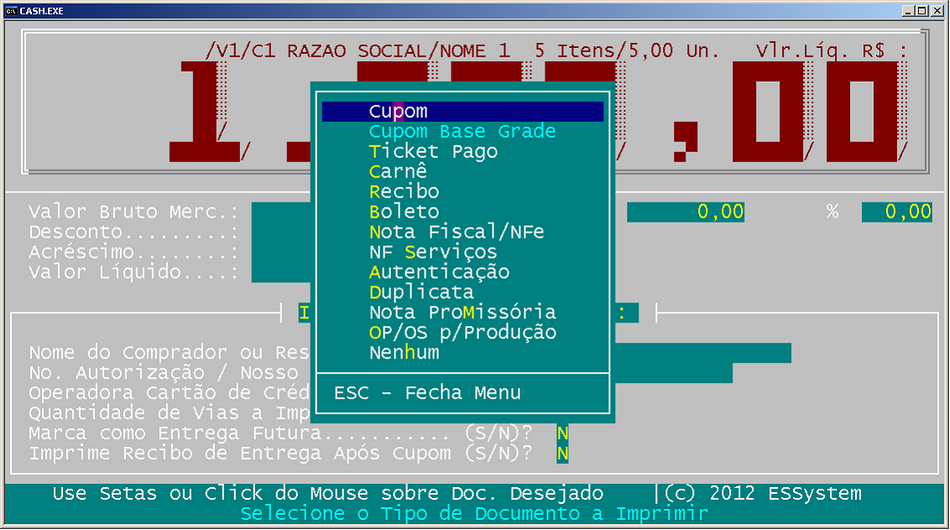Click the percentage 0,00 input field

(896, 212)
